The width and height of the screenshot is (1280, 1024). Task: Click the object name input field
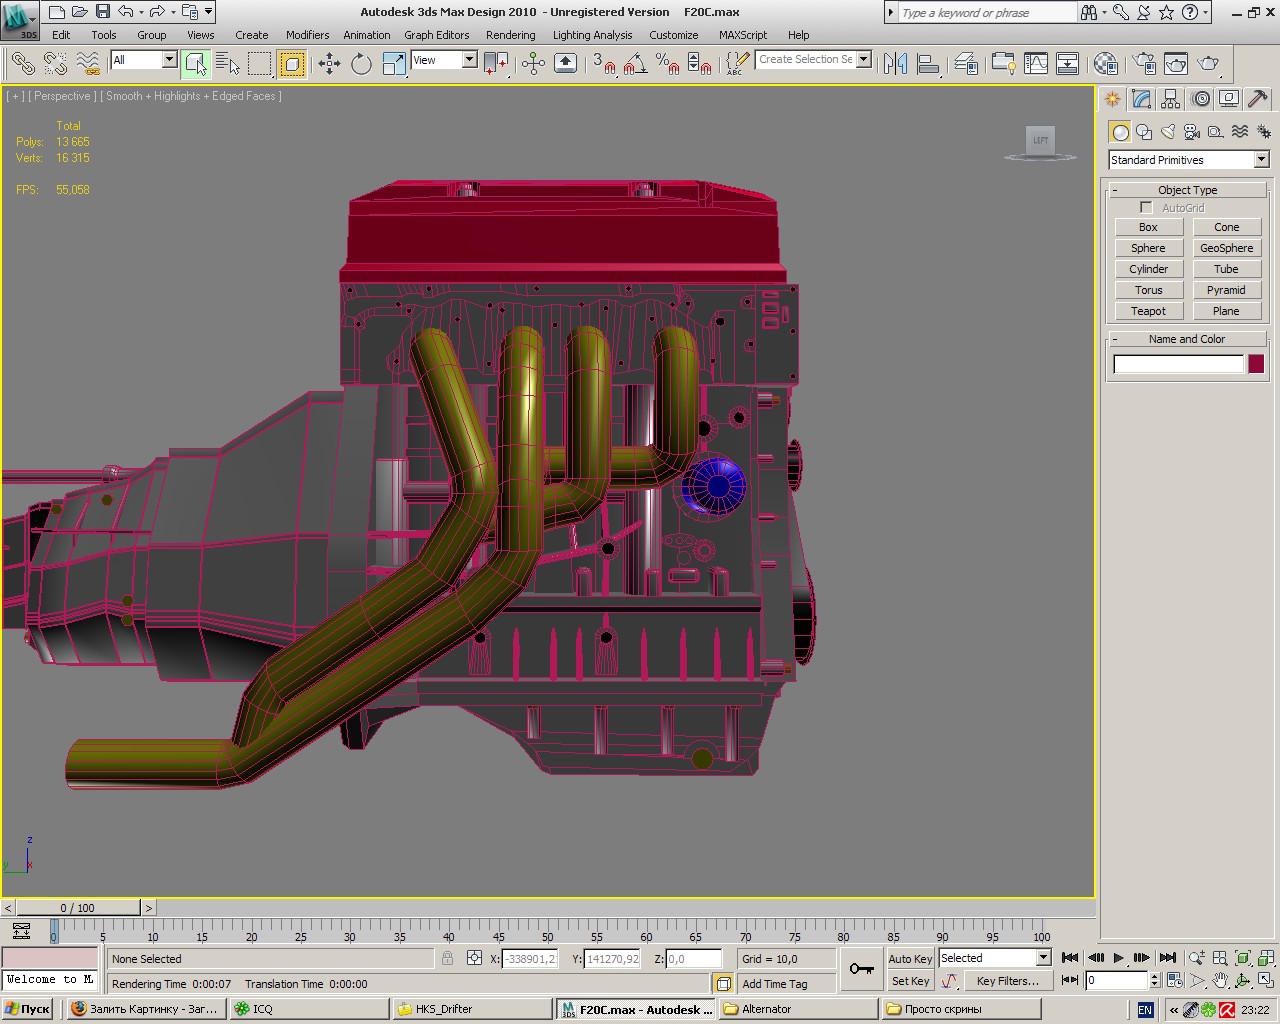click(1178, 364)
